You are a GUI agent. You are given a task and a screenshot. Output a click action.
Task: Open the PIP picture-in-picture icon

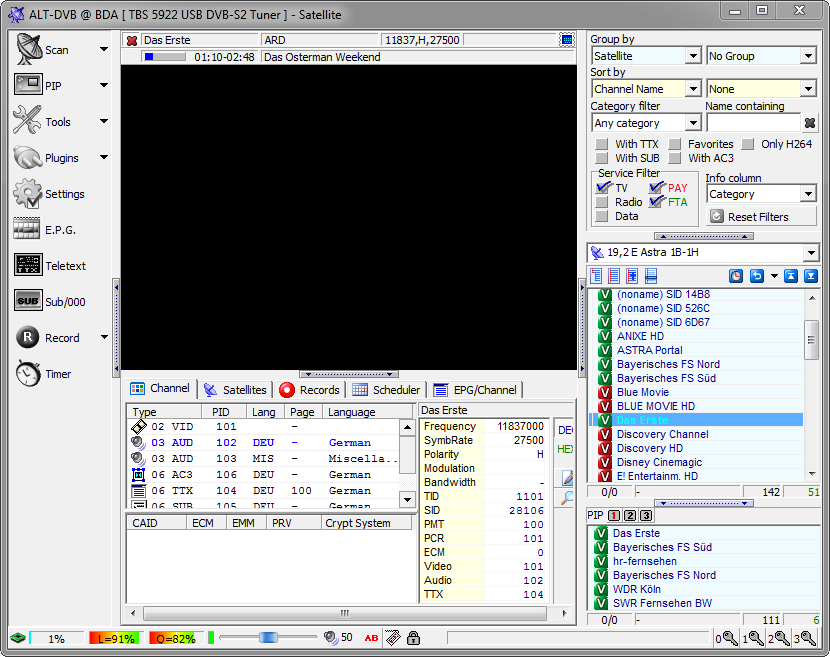tap(28, 85)
